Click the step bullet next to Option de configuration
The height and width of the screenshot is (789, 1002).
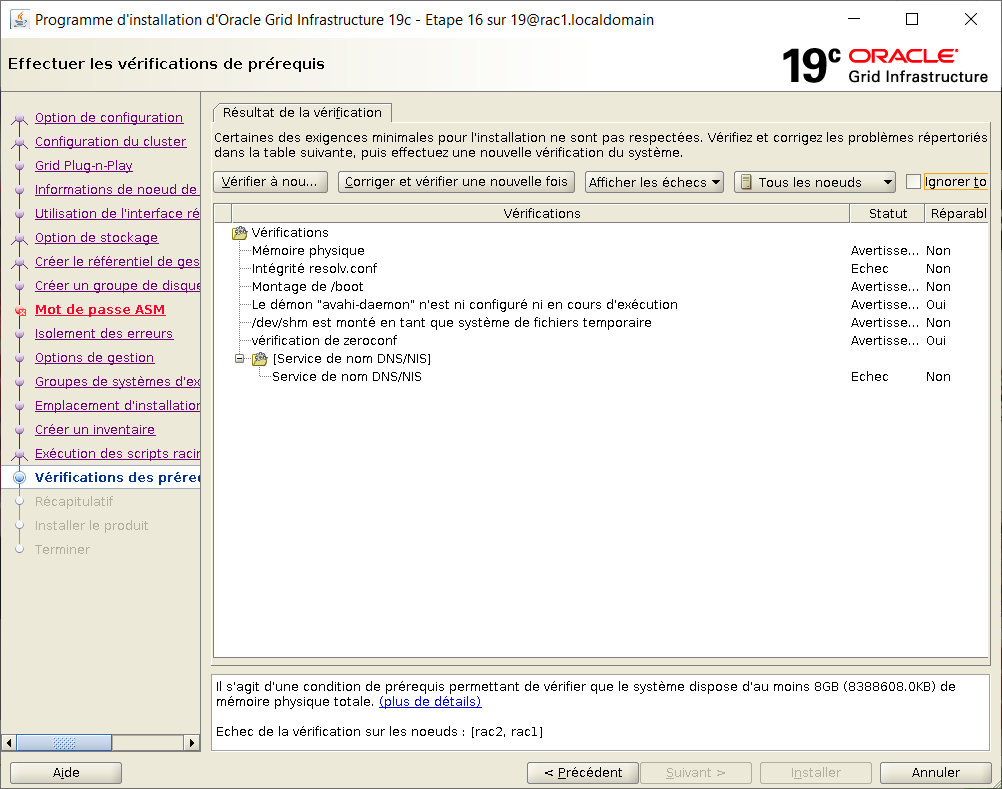(20, 118)
